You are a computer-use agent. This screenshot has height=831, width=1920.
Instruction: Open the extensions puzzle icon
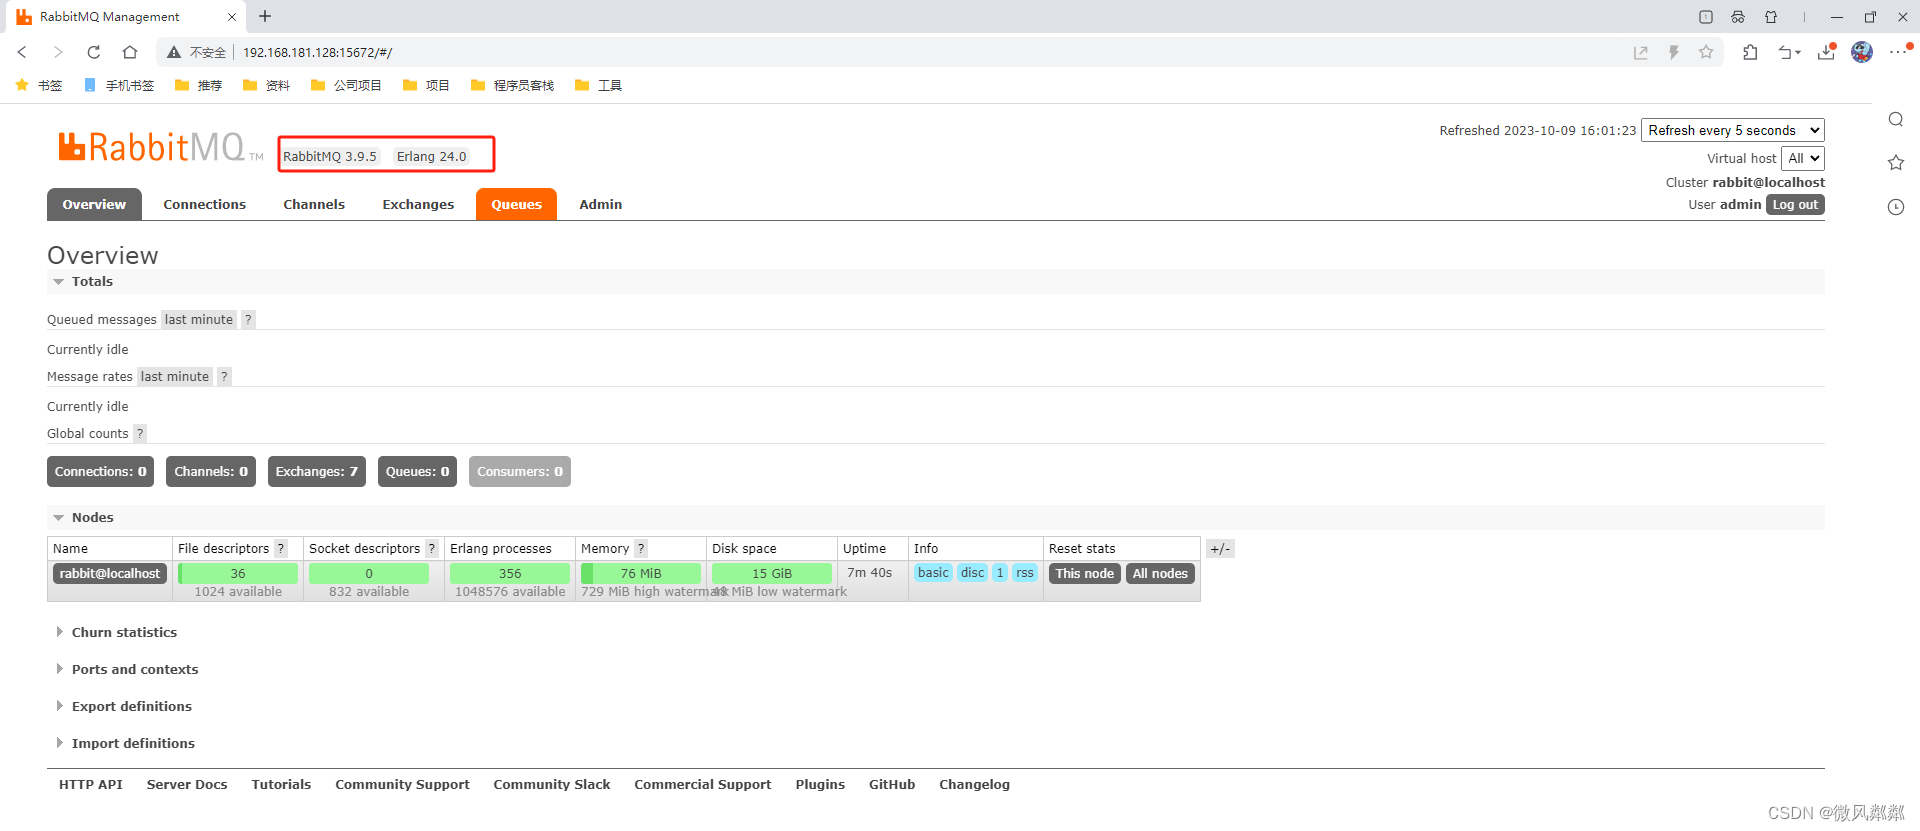1750,52
